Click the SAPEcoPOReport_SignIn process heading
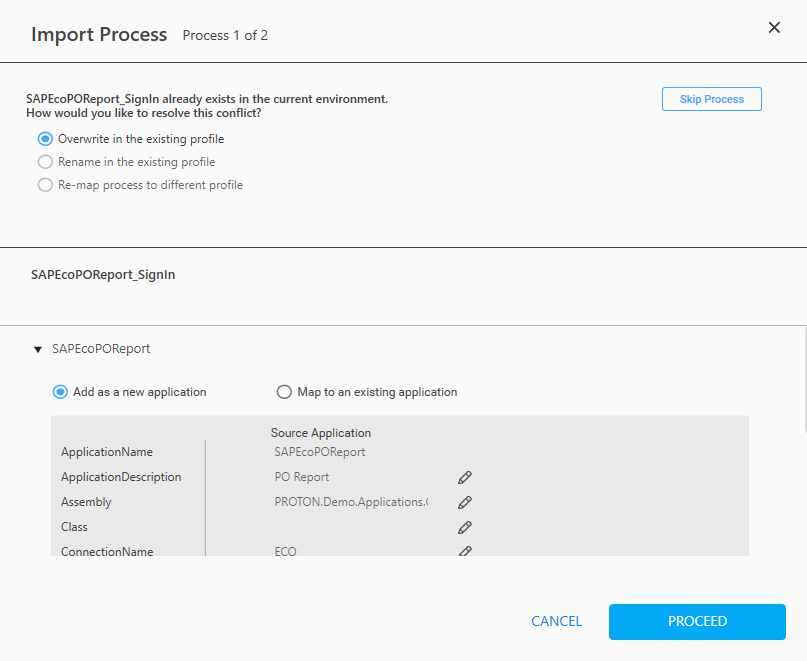807x661 pixels. click(103, 275)
